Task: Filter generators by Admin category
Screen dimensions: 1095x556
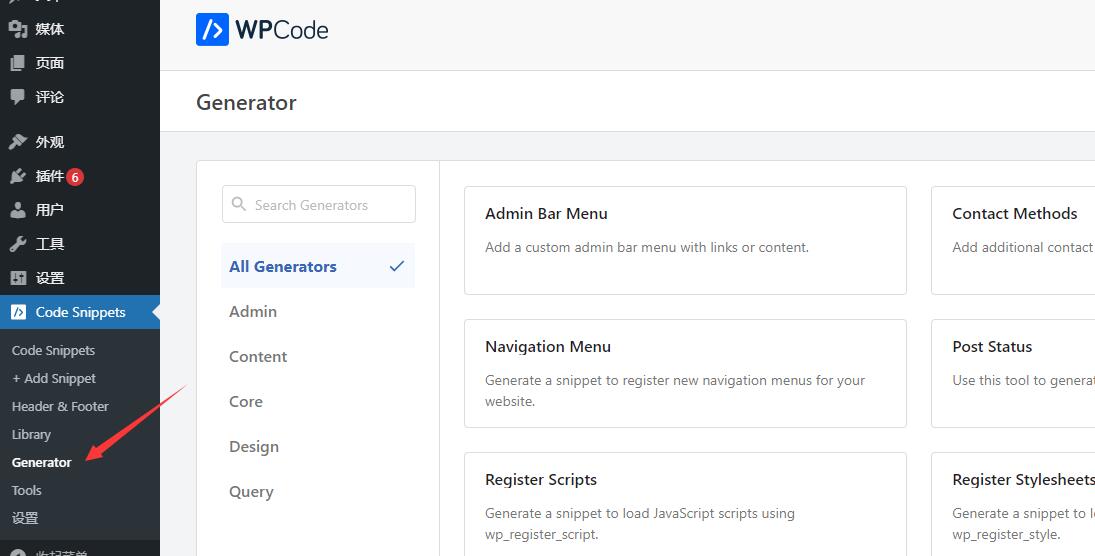Action: click(x=253, y=312)
